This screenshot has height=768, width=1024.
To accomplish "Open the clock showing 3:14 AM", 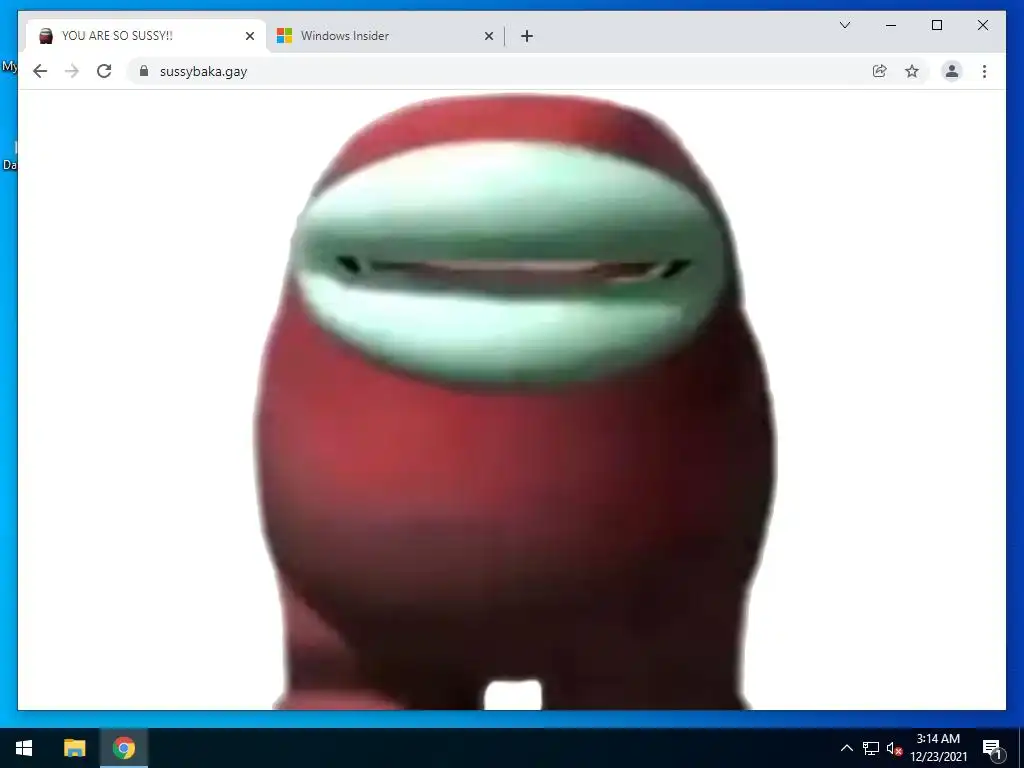I will [x=938, y=748].
